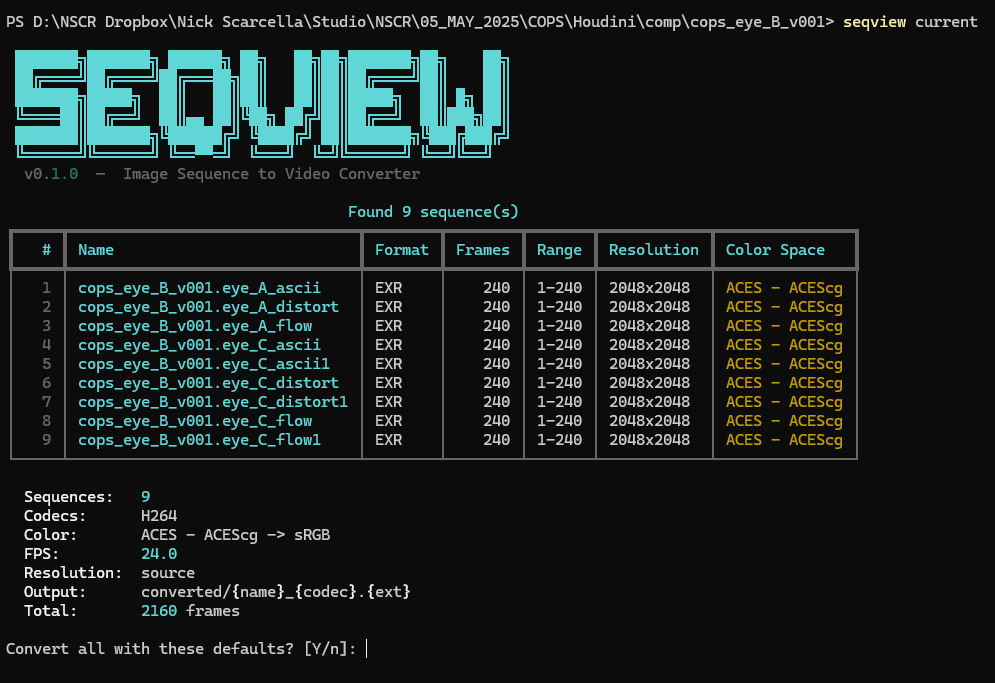Click the Color Space column header
The width and height of the screenshot is (995, 683).
775,250
